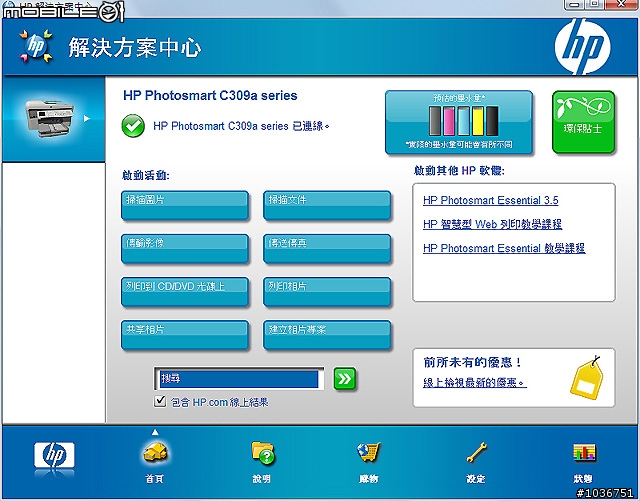Viewport: 640px width, 501px height.
Task: Click the 傳送傳真 button
Action: [327, 249]
